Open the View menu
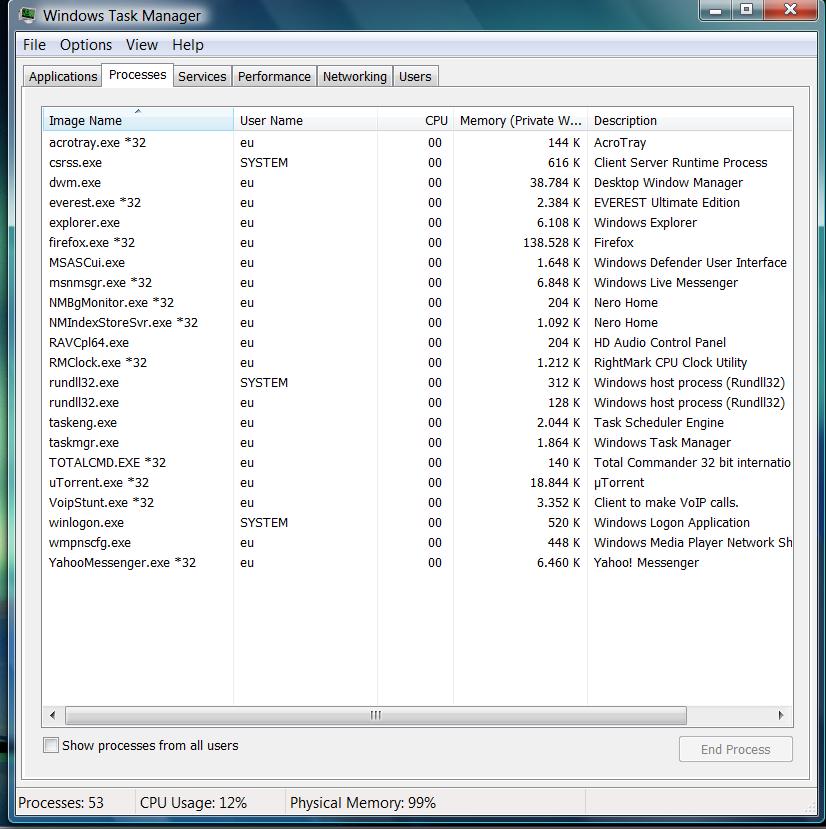This screenshot has width=826, height=829. [x=142, y=45]
